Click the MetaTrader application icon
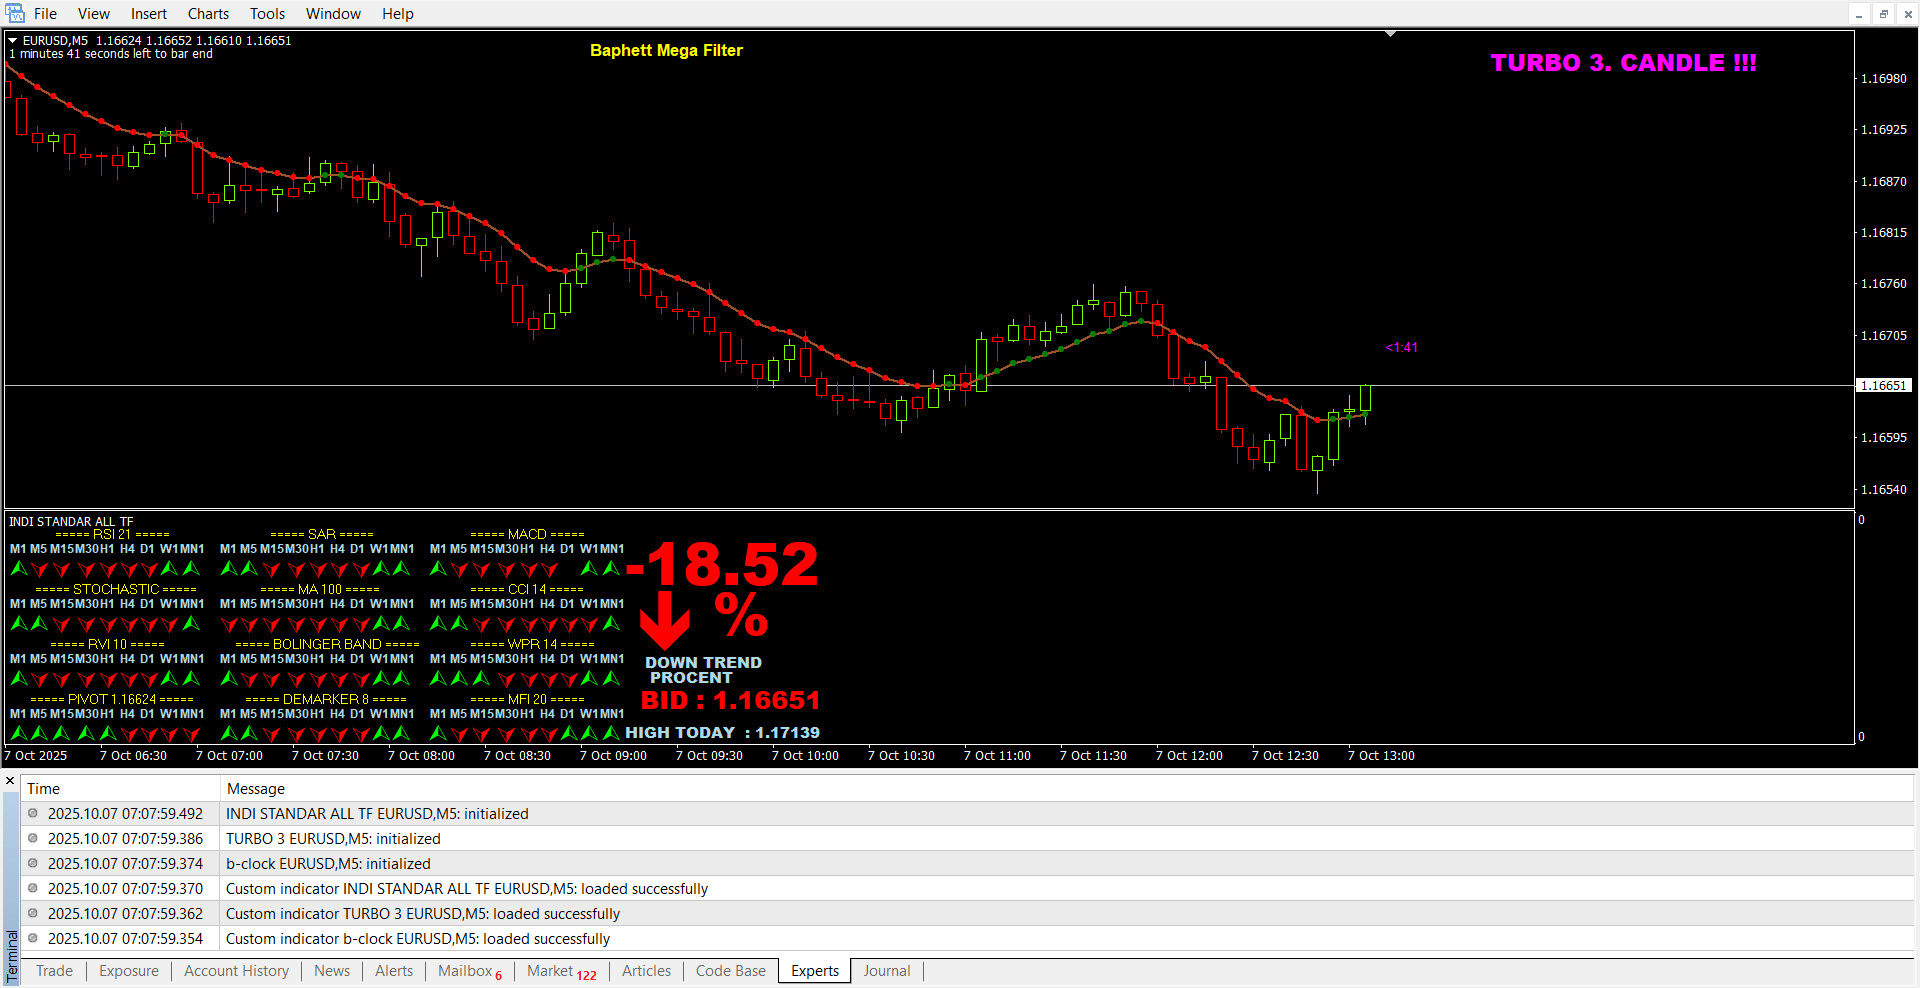 pyautogui.click(x=14, y=13)
